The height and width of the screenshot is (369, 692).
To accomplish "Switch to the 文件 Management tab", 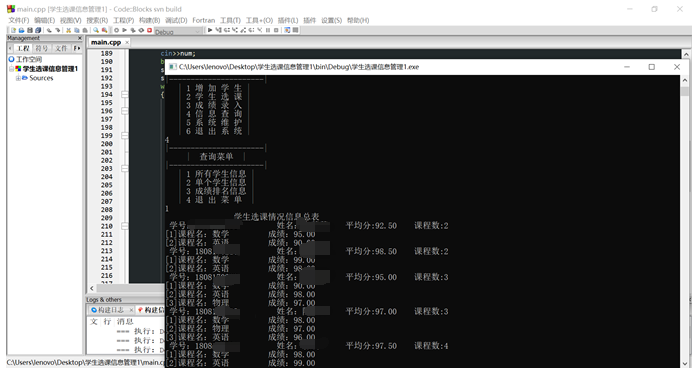I will [61, 48].
